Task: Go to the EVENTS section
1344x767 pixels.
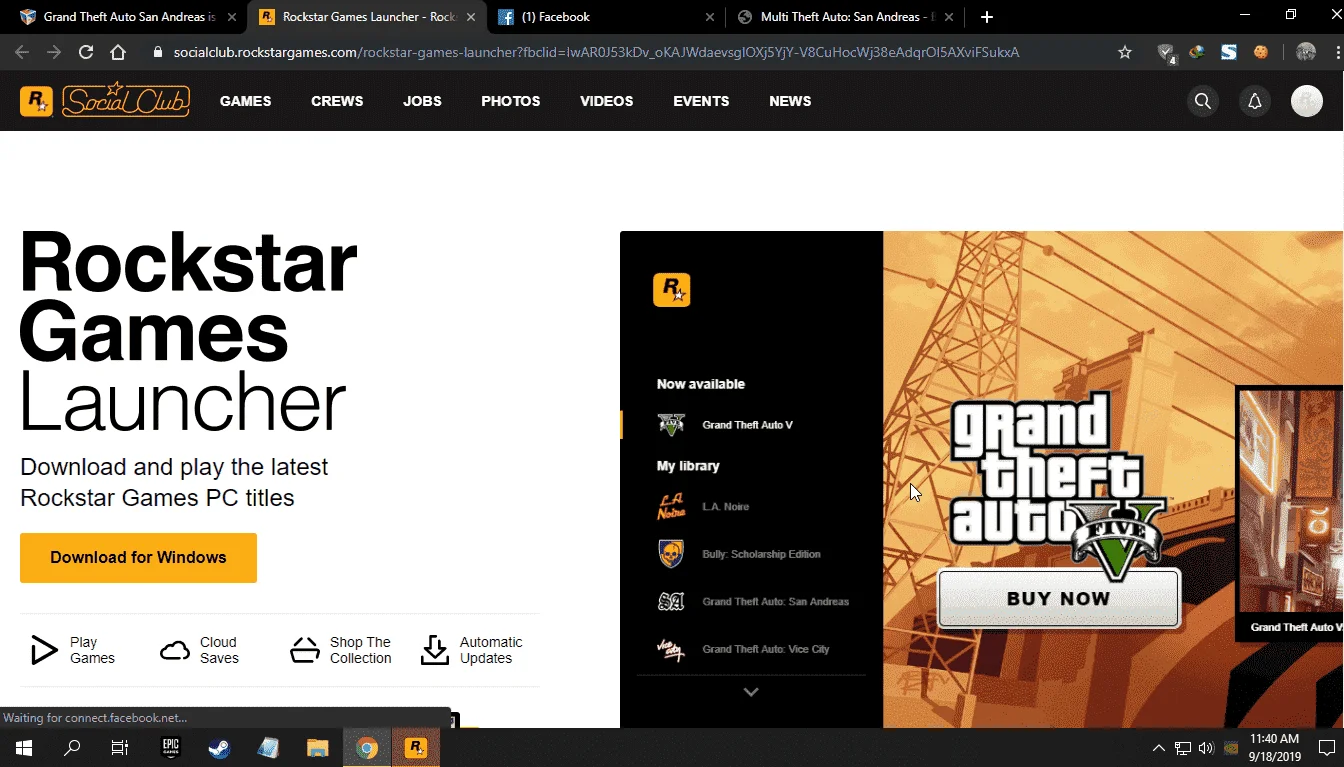Action: click(701, 101)
